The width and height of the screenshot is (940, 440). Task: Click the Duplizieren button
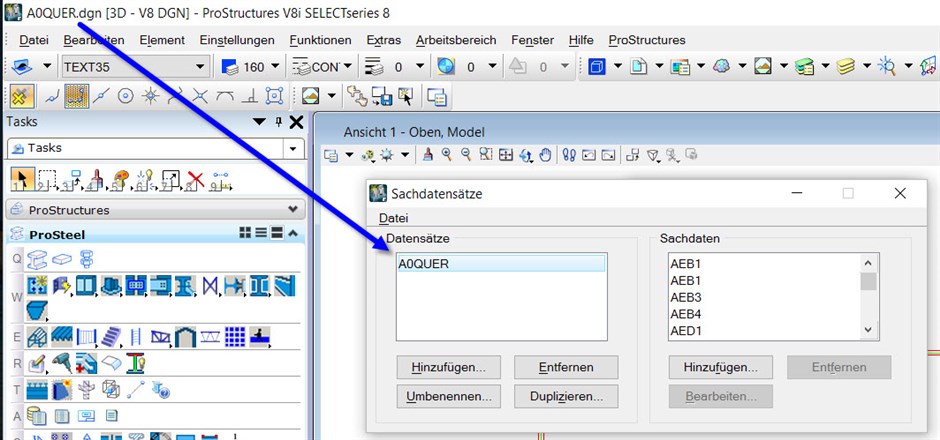coord(566,396)
